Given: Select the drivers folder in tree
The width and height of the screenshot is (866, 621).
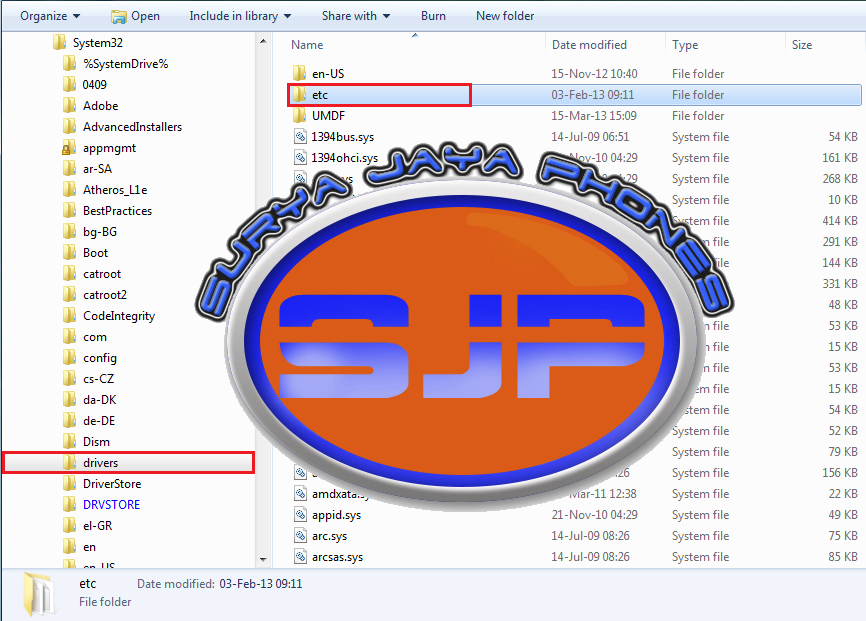Looking at the screenshot, I should click(129, 462).
